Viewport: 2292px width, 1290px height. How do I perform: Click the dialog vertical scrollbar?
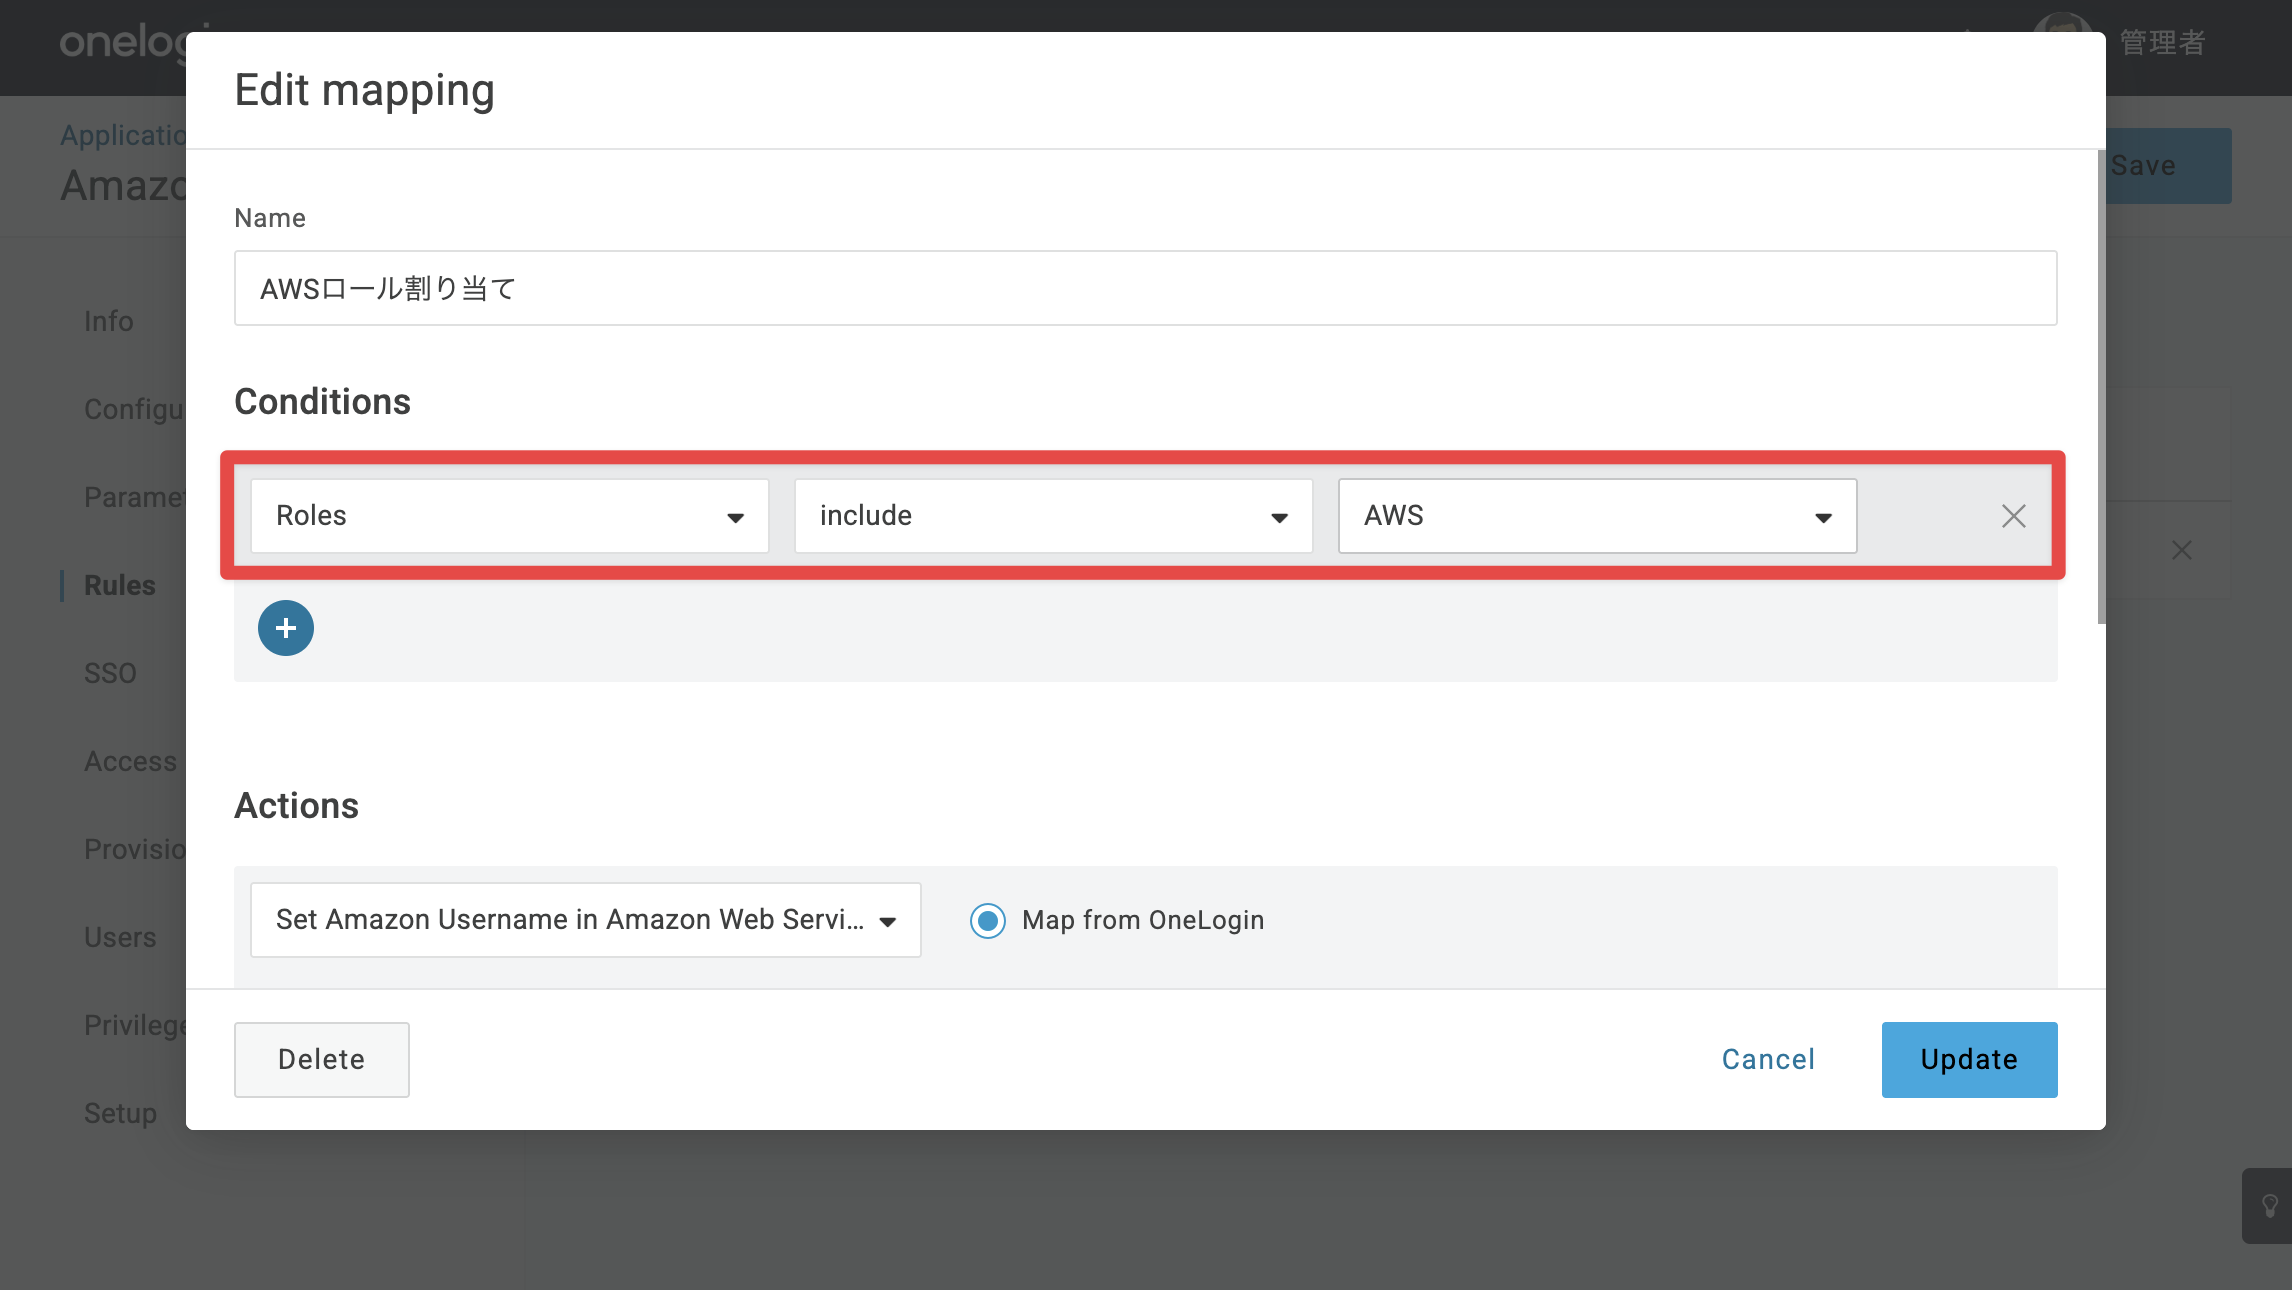pos(2101,387)
